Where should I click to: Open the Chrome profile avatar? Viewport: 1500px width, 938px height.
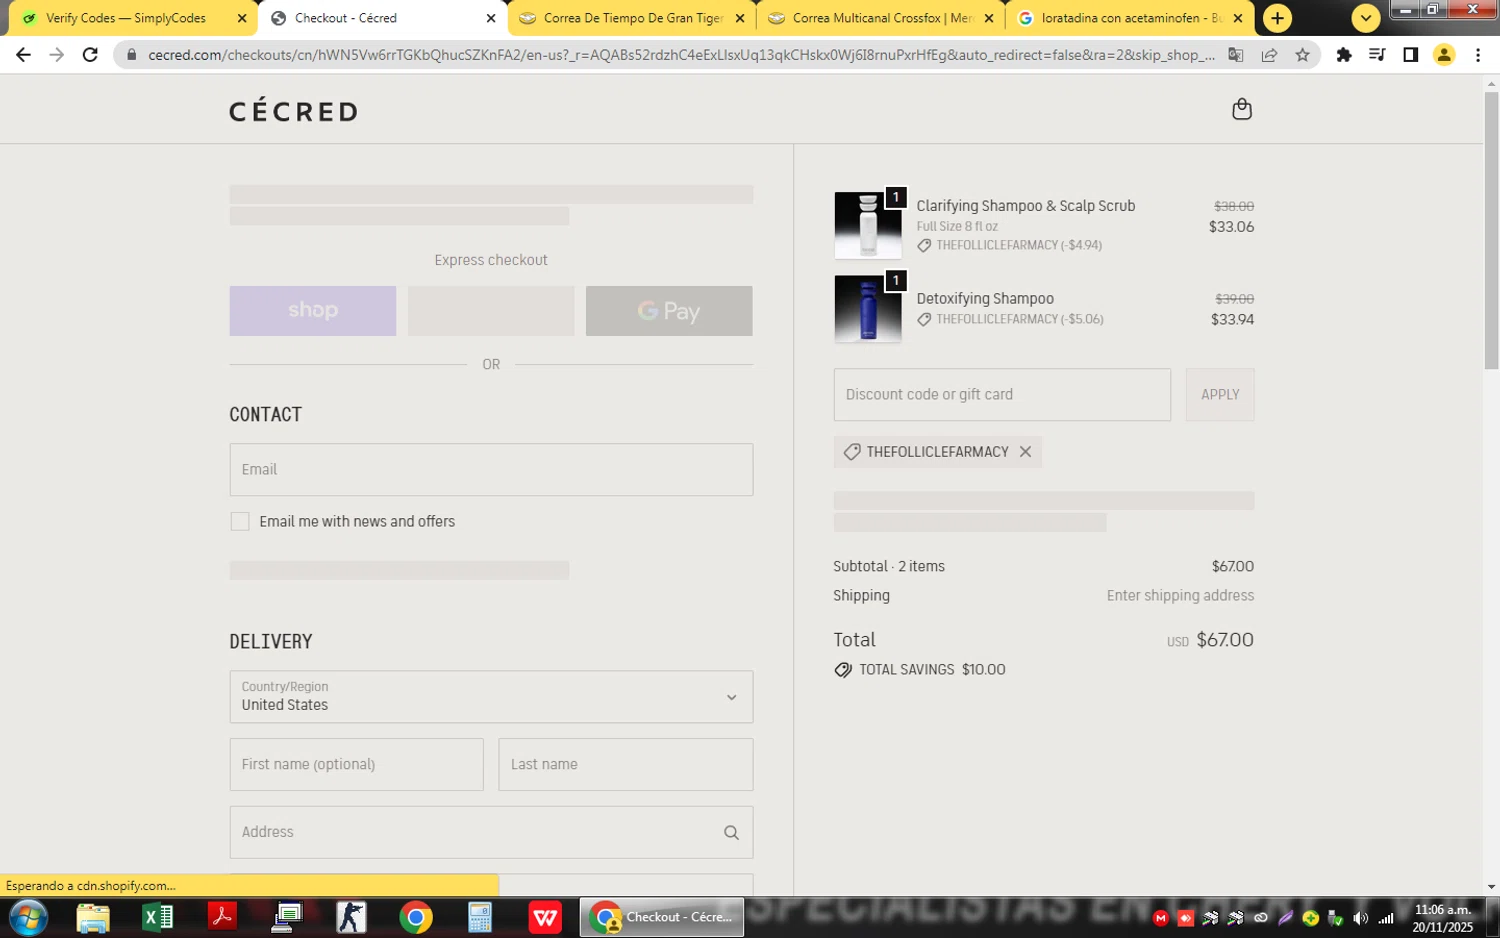click(x=1444, y=55)
